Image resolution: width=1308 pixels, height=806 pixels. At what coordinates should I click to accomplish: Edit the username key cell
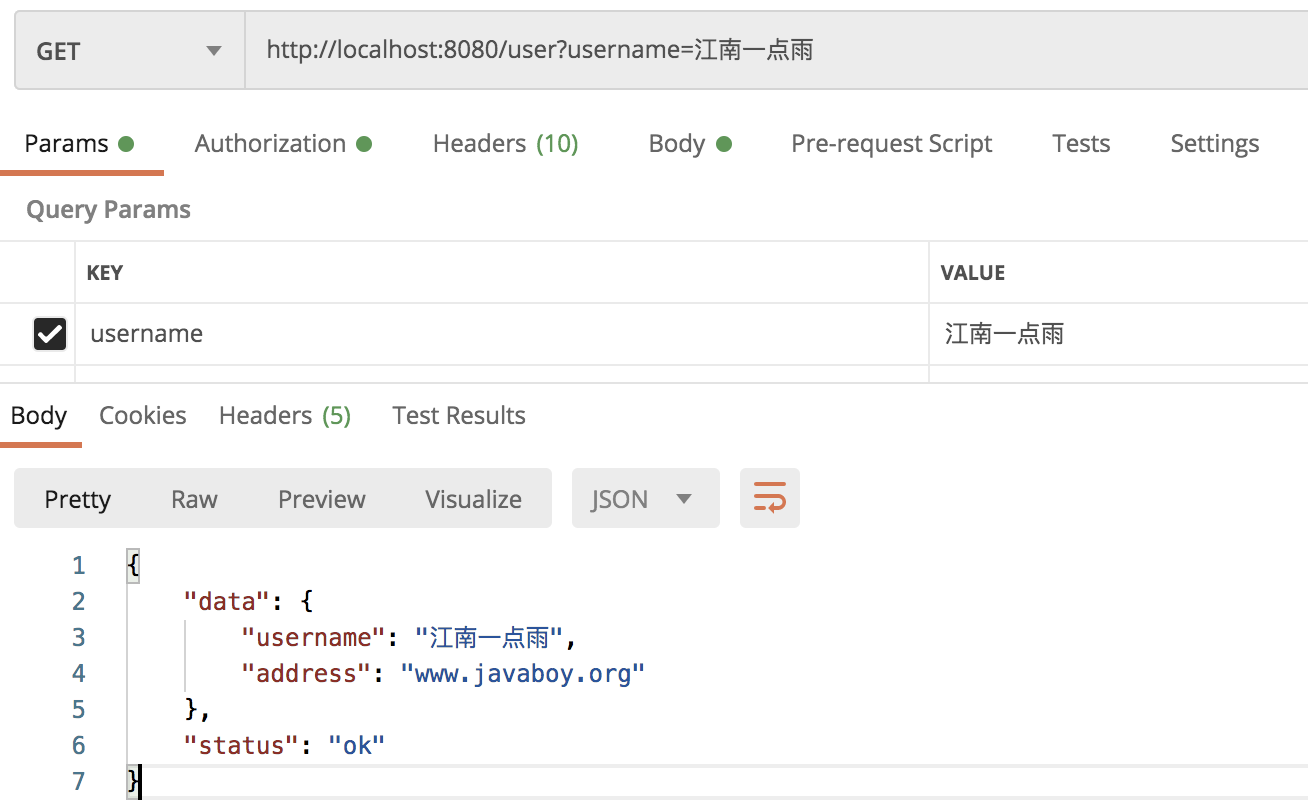502,334
